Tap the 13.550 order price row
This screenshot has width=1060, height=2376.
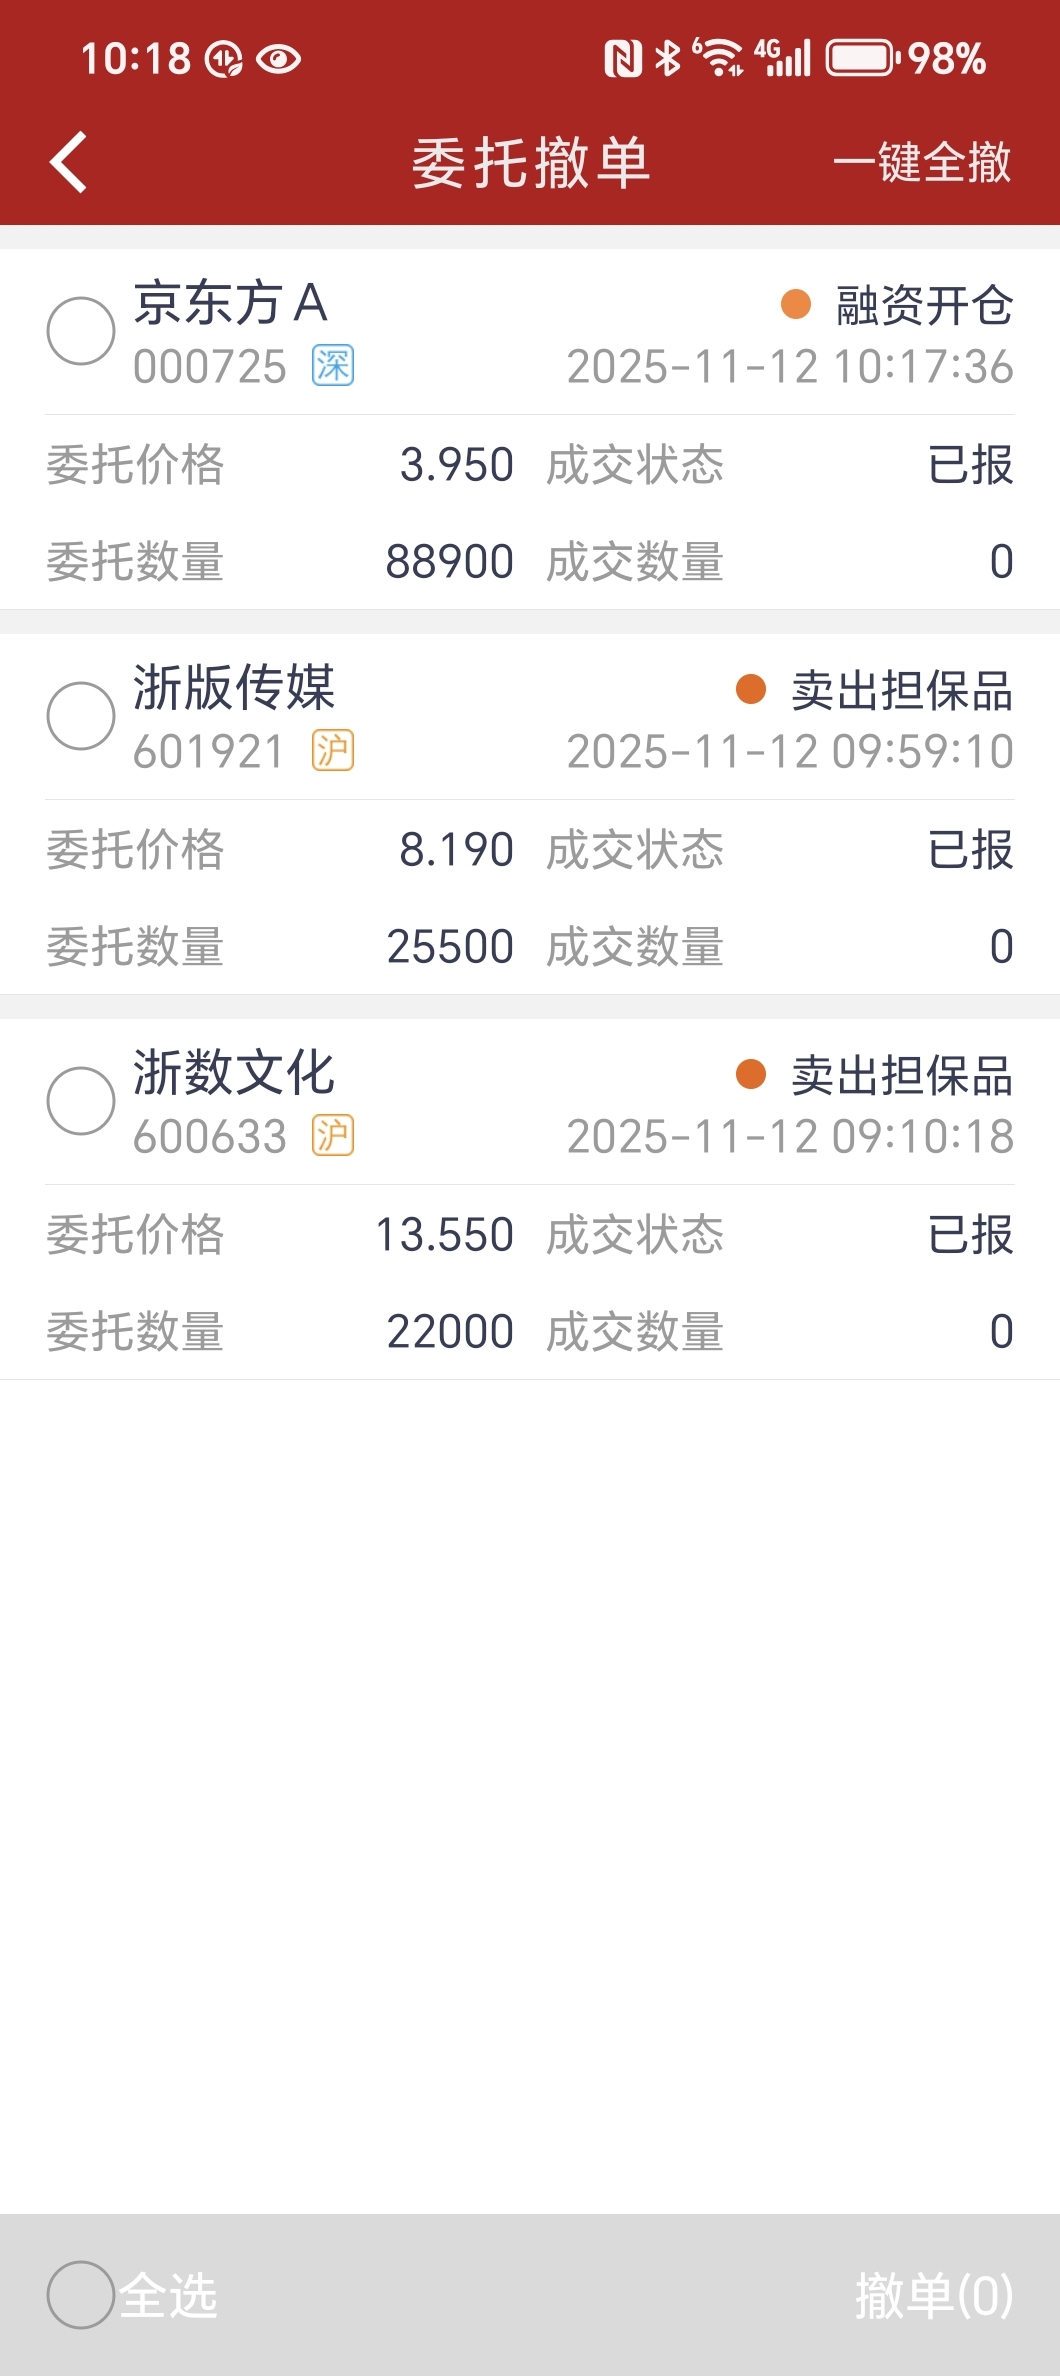(x=280, y=1234)
